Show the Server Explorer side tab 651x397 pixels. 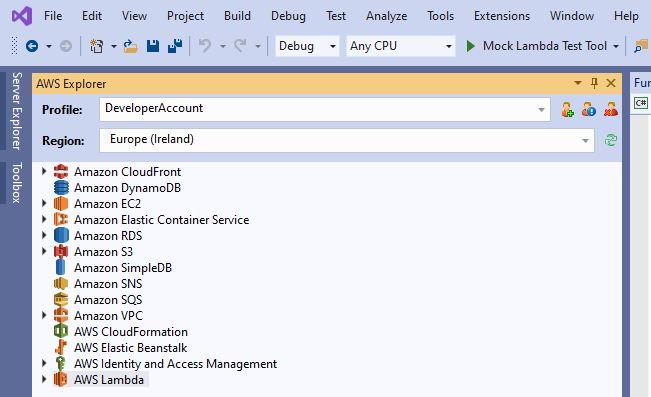click(16, 110)
